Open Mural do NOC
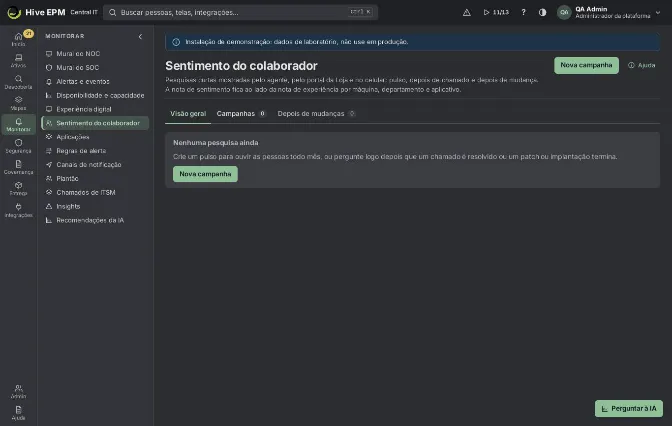 (x=95, y=54)
